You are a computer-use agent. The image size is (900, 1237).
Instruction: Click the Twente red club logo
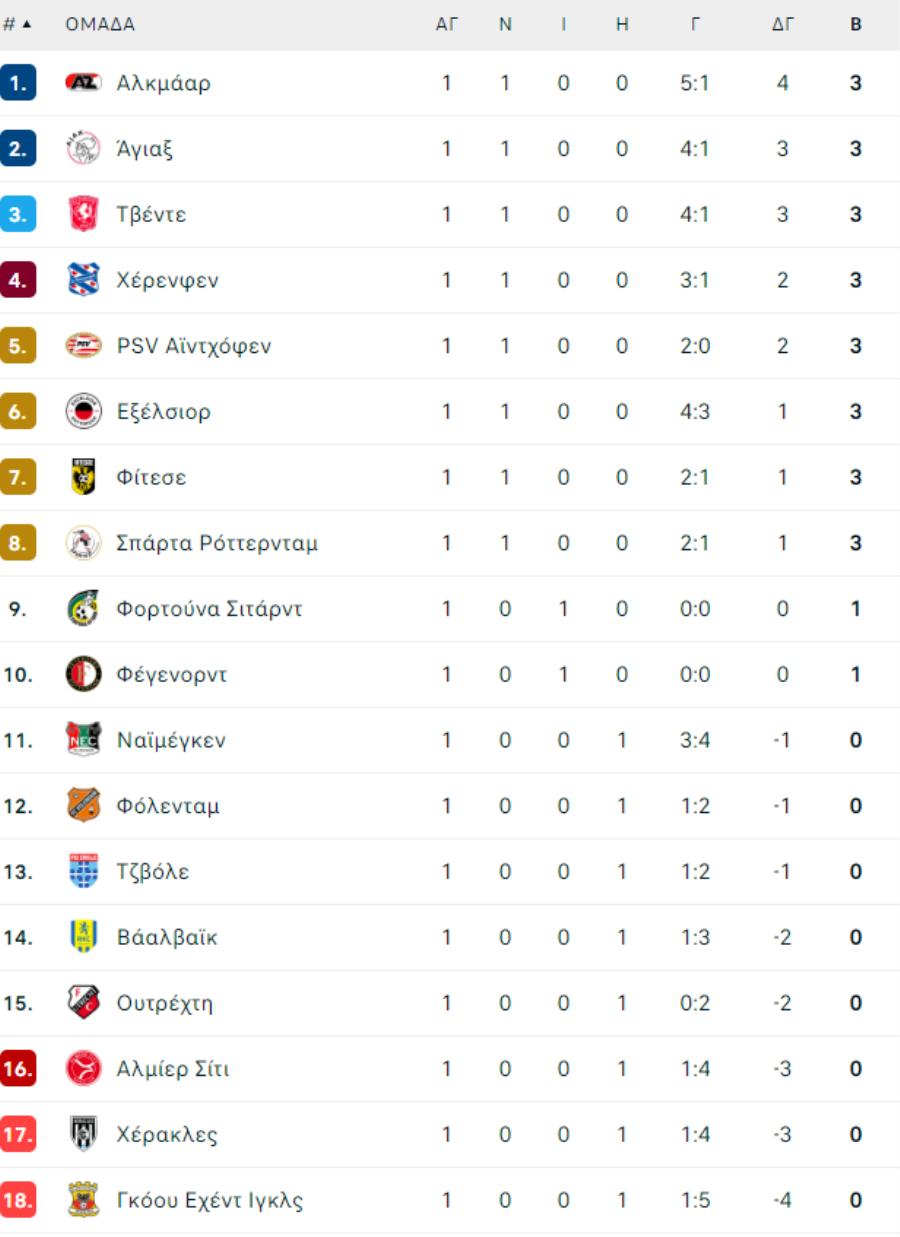(83, 214)
